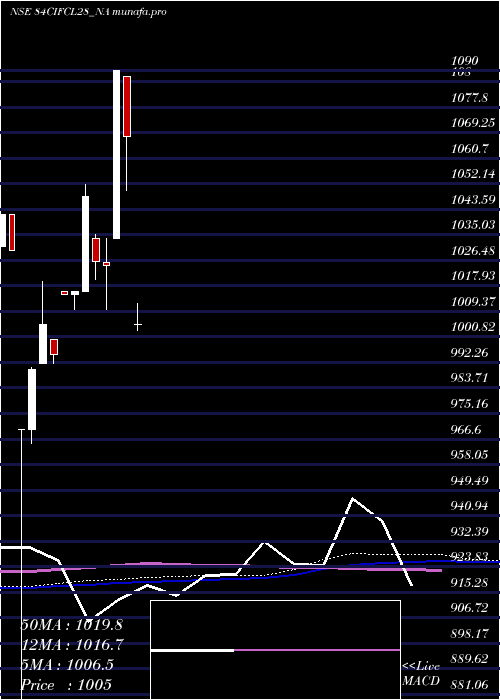The height and width of the screenshot is (700, 500).
Task: Click the white candle spanning 966 to 983
Action: [x=32, y=400]
